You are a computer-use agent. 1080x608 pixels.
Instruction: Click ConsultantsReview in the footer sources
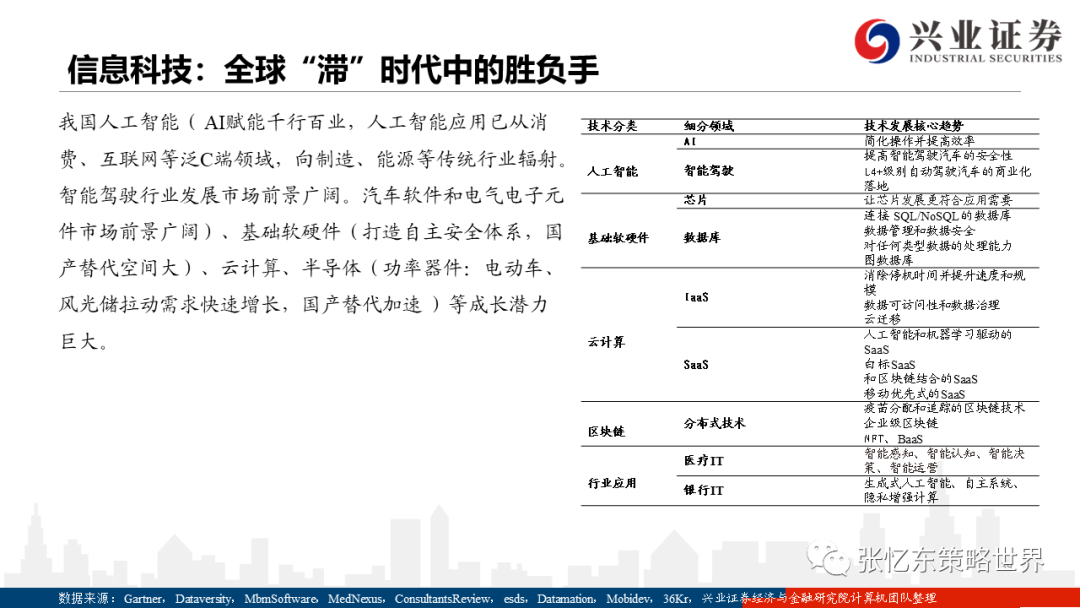pyautogui.click(x=442, y=599)
